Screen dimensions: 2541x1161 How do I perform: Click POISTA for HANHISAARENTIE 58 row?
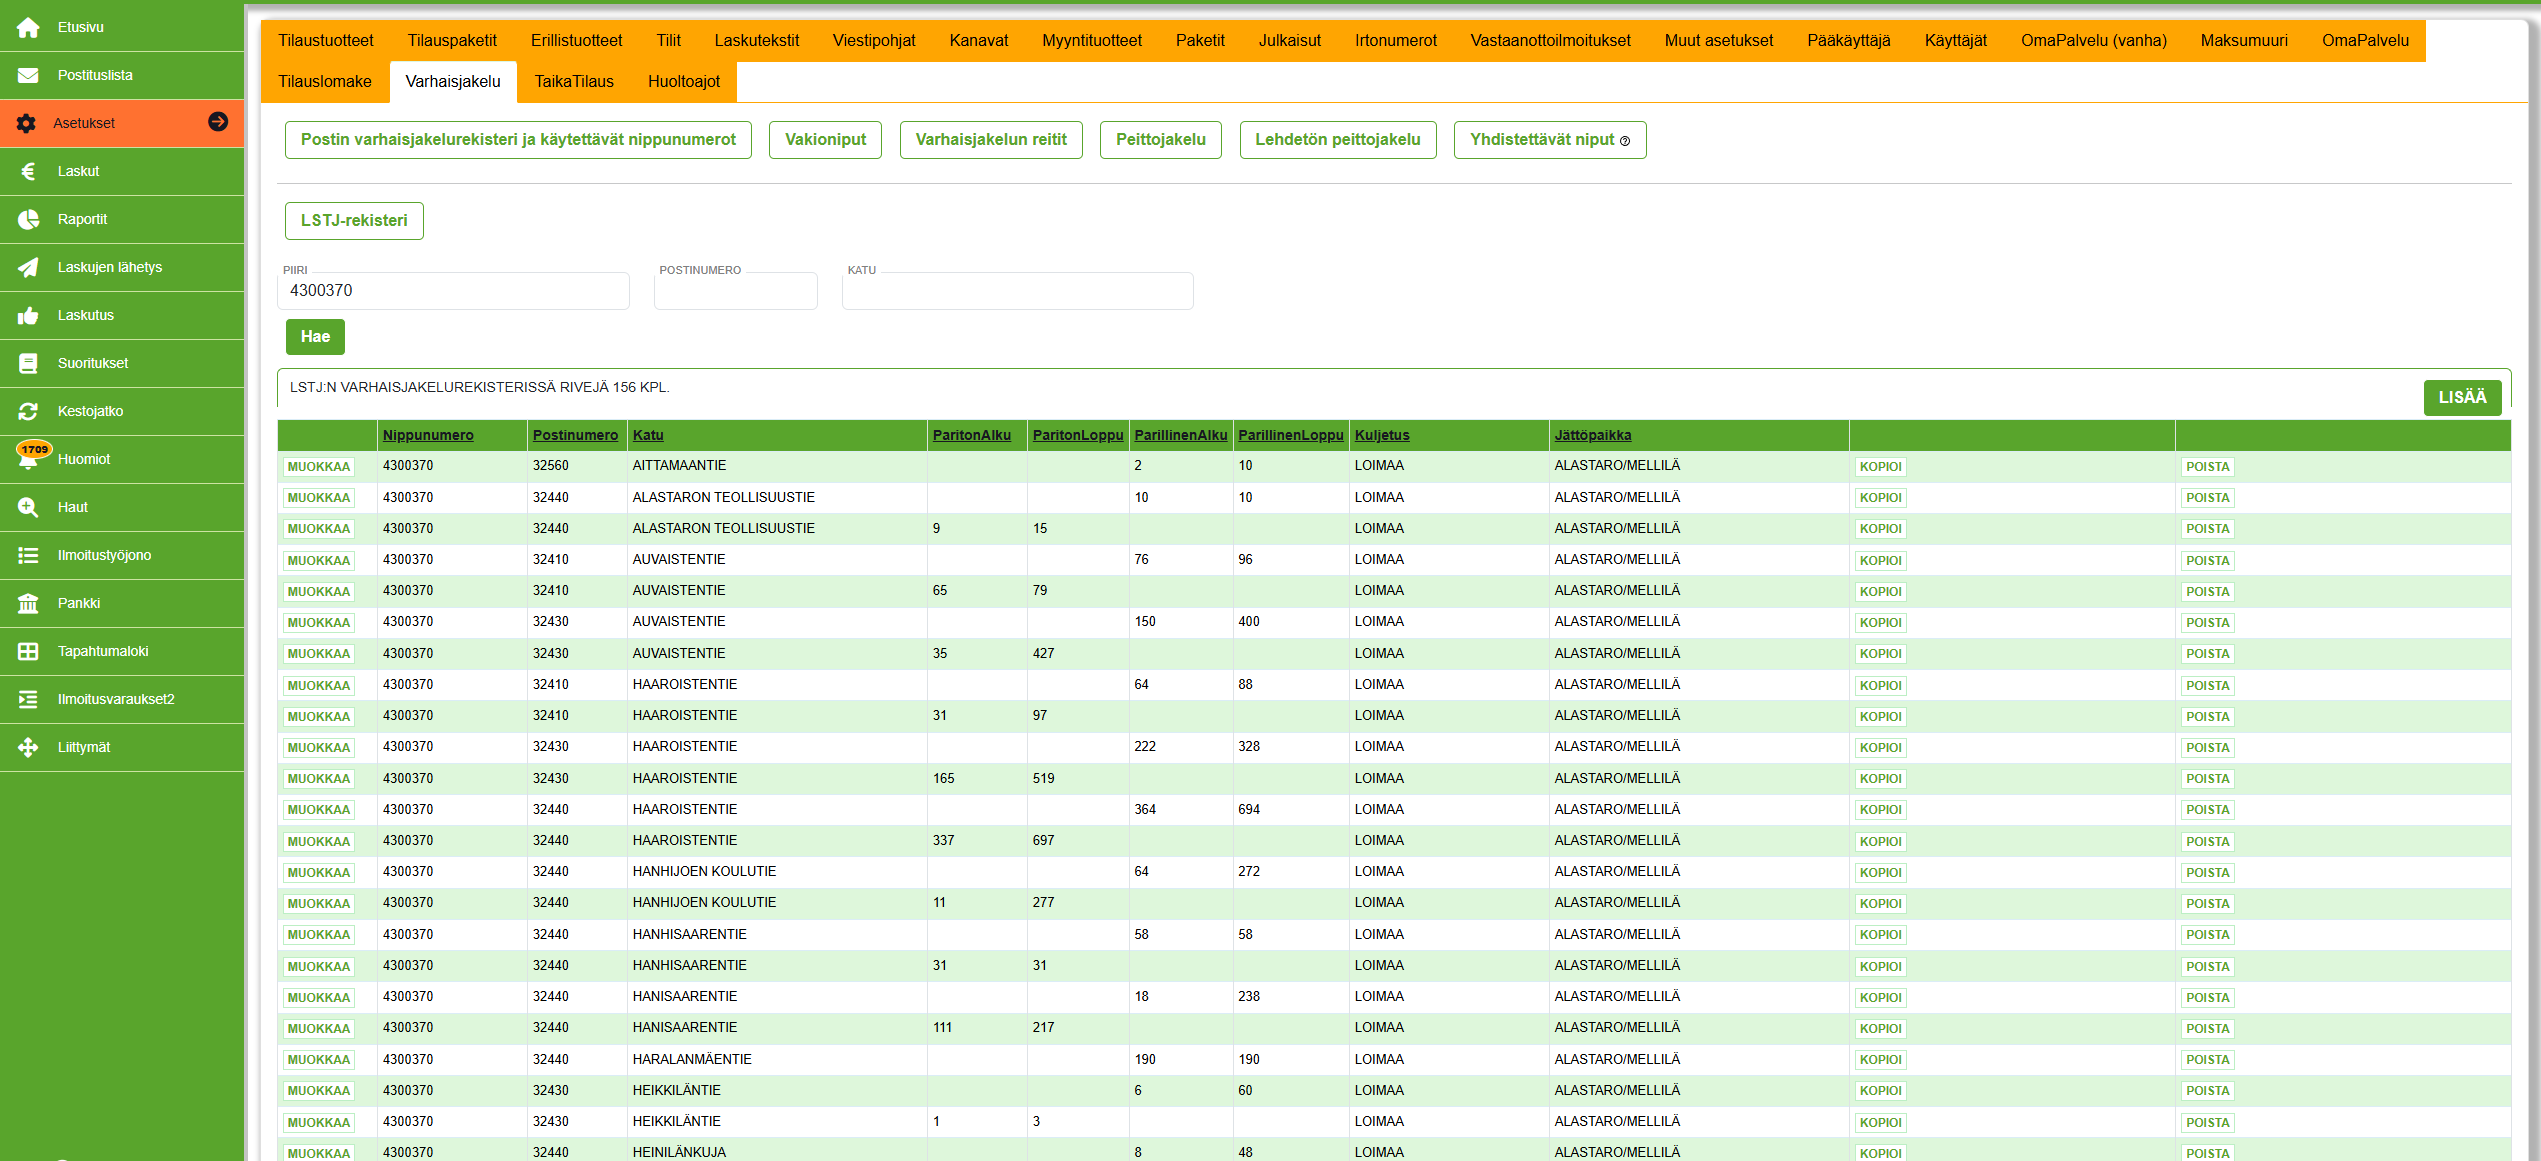(x=2207, y=935)
